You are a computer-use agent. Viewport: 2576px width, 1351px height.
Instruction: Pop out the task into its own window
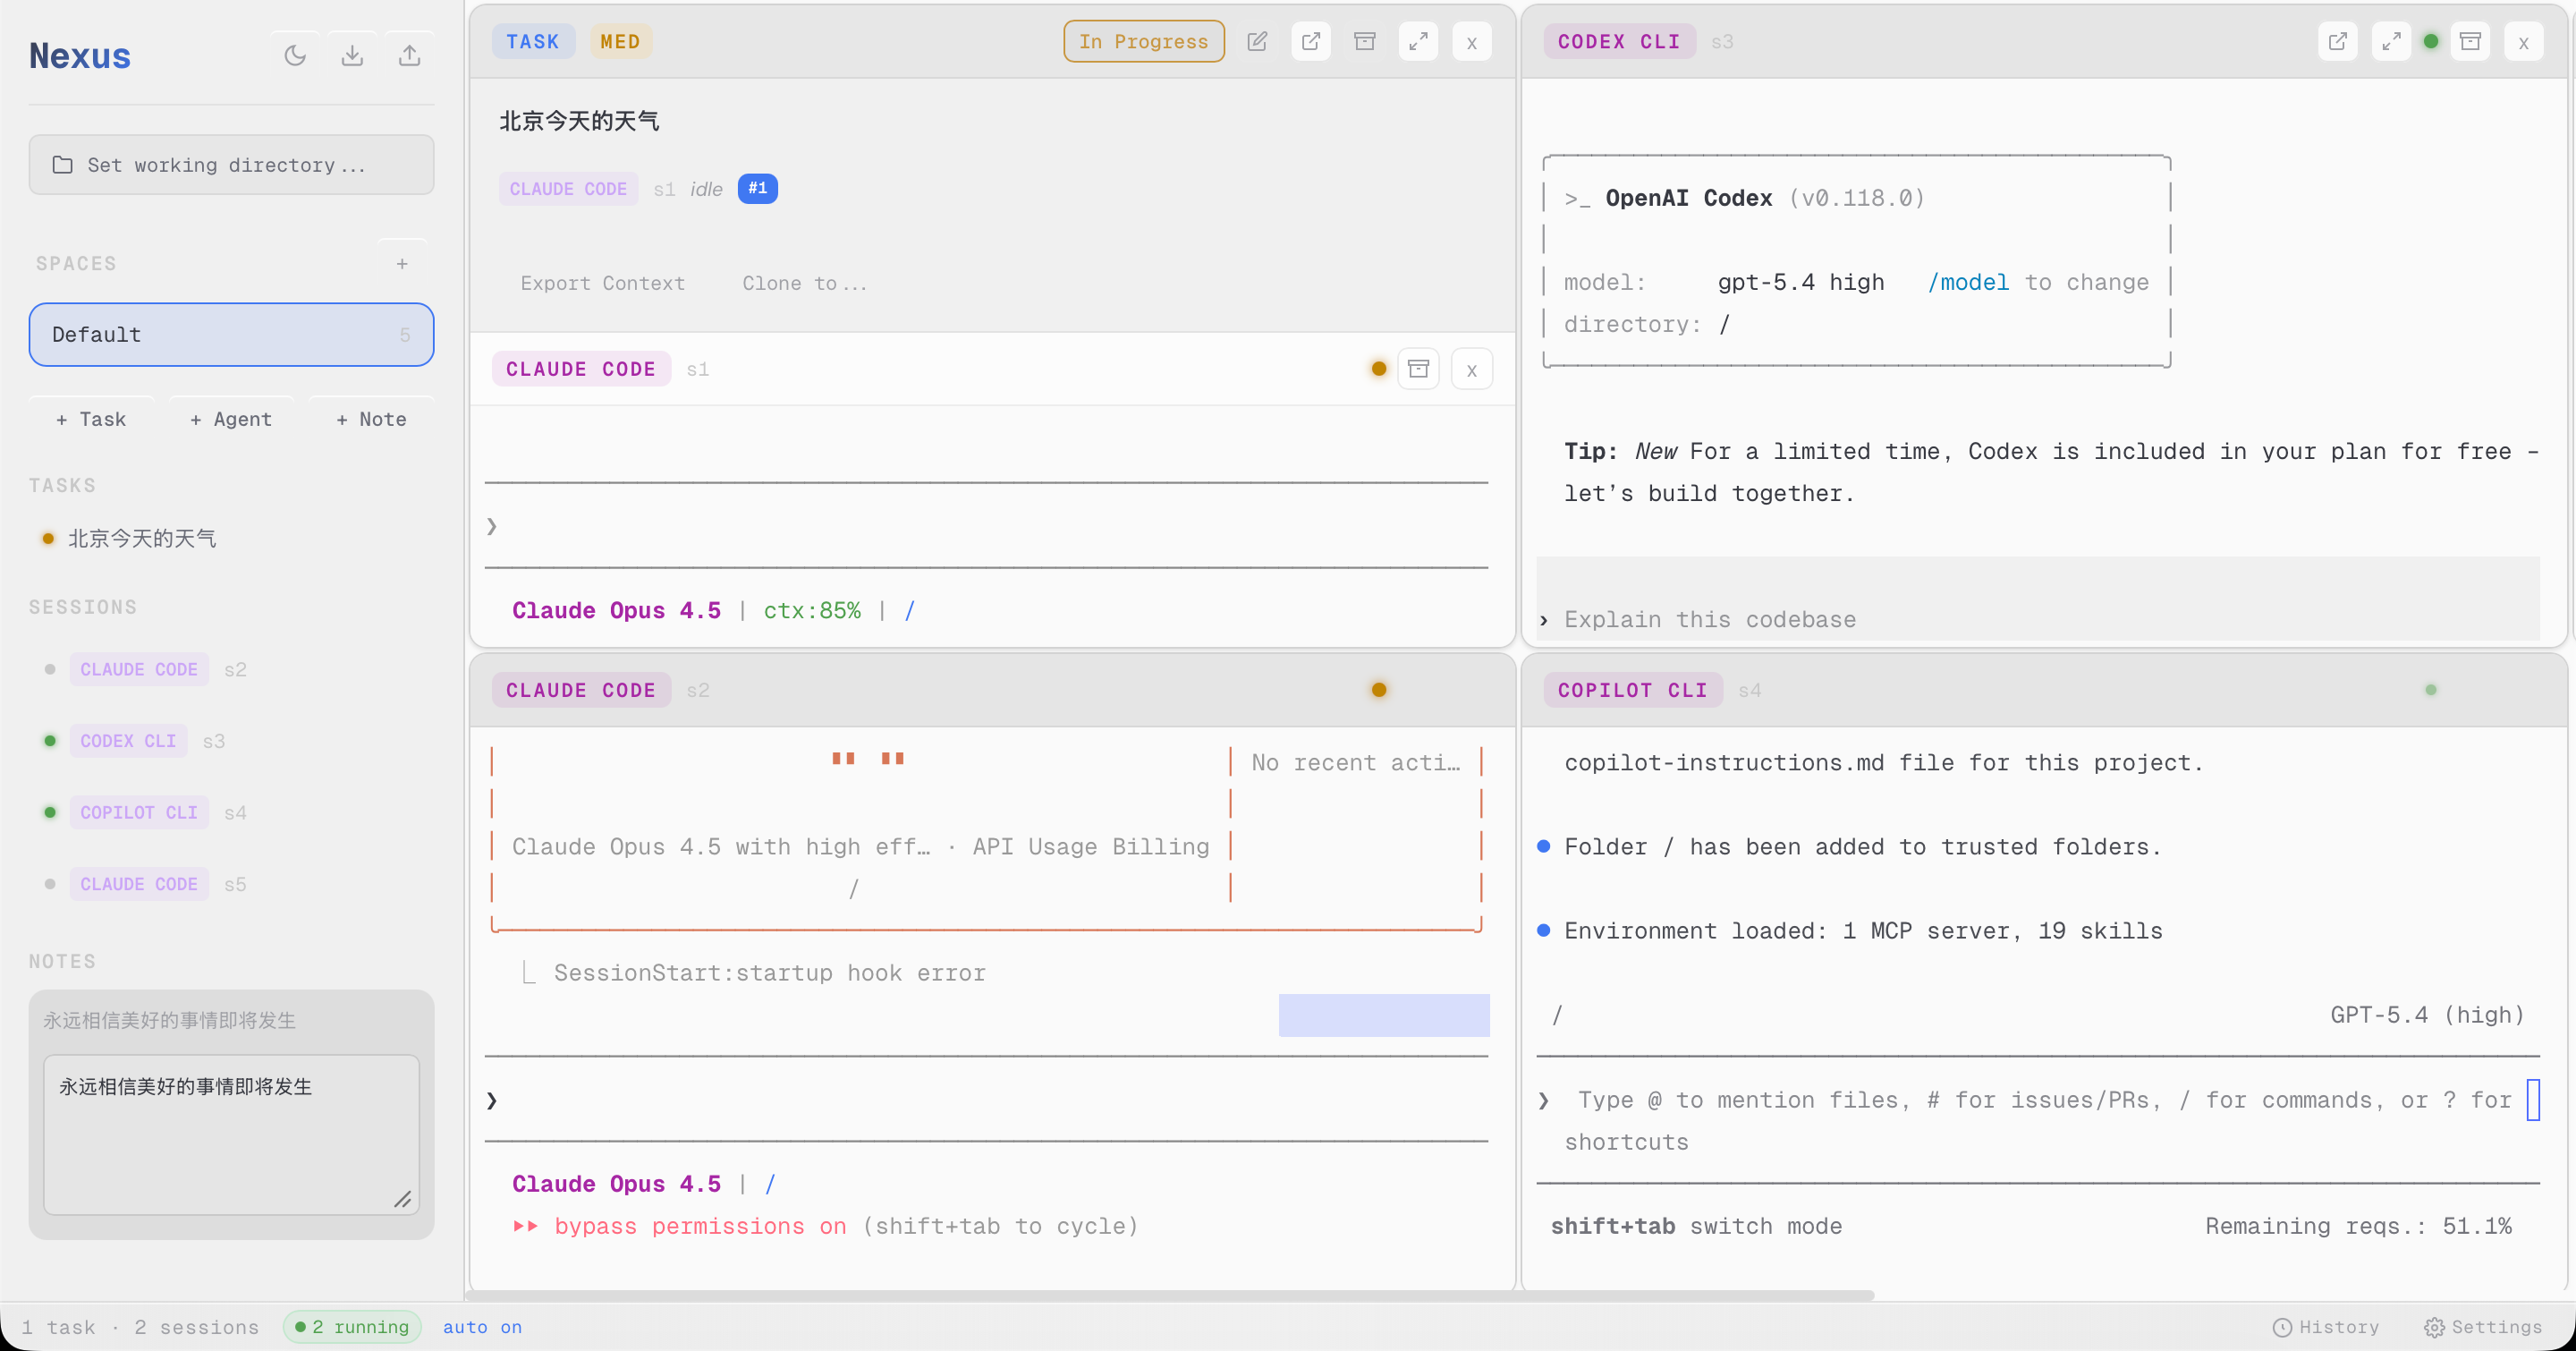(1311, 41)
